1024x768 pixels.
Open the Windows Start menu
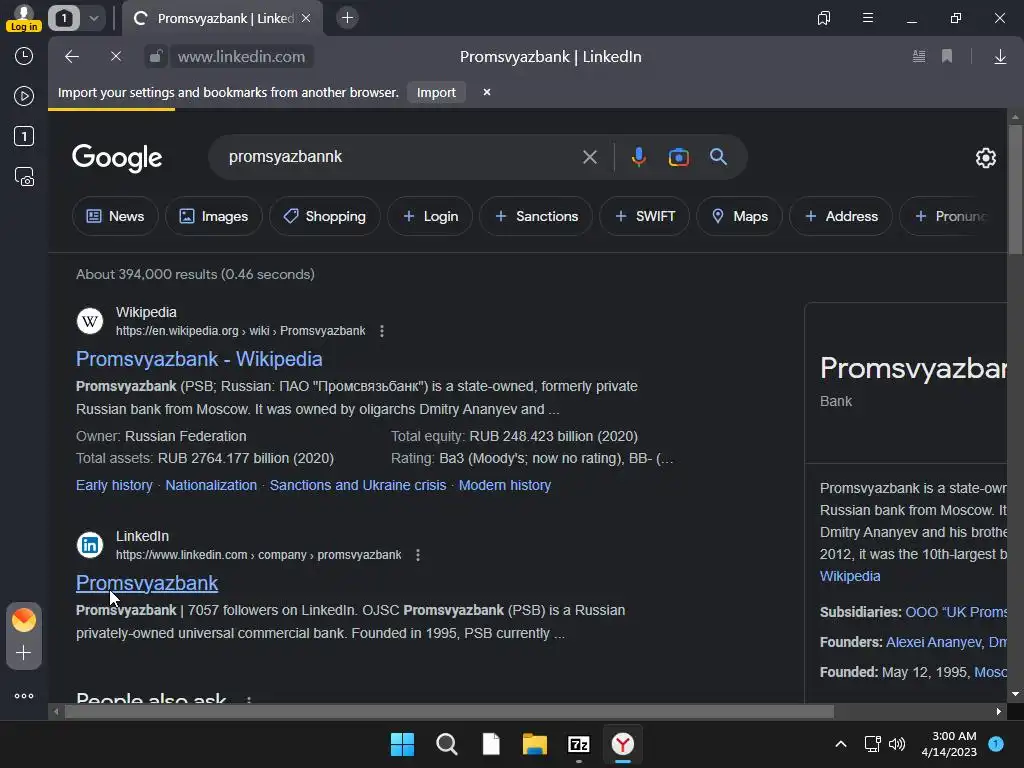click(x=402, y=744)
